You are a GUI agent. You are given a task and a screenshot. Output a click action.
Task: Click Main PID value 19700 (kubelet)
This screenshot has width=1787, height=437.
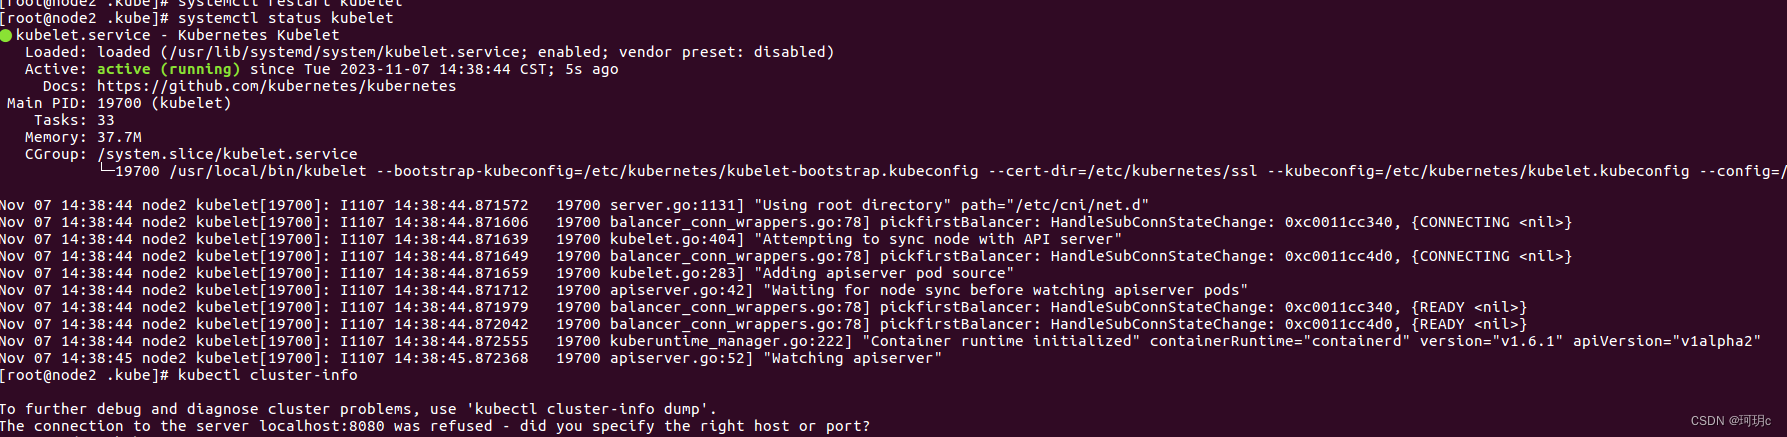coord(164,103)
